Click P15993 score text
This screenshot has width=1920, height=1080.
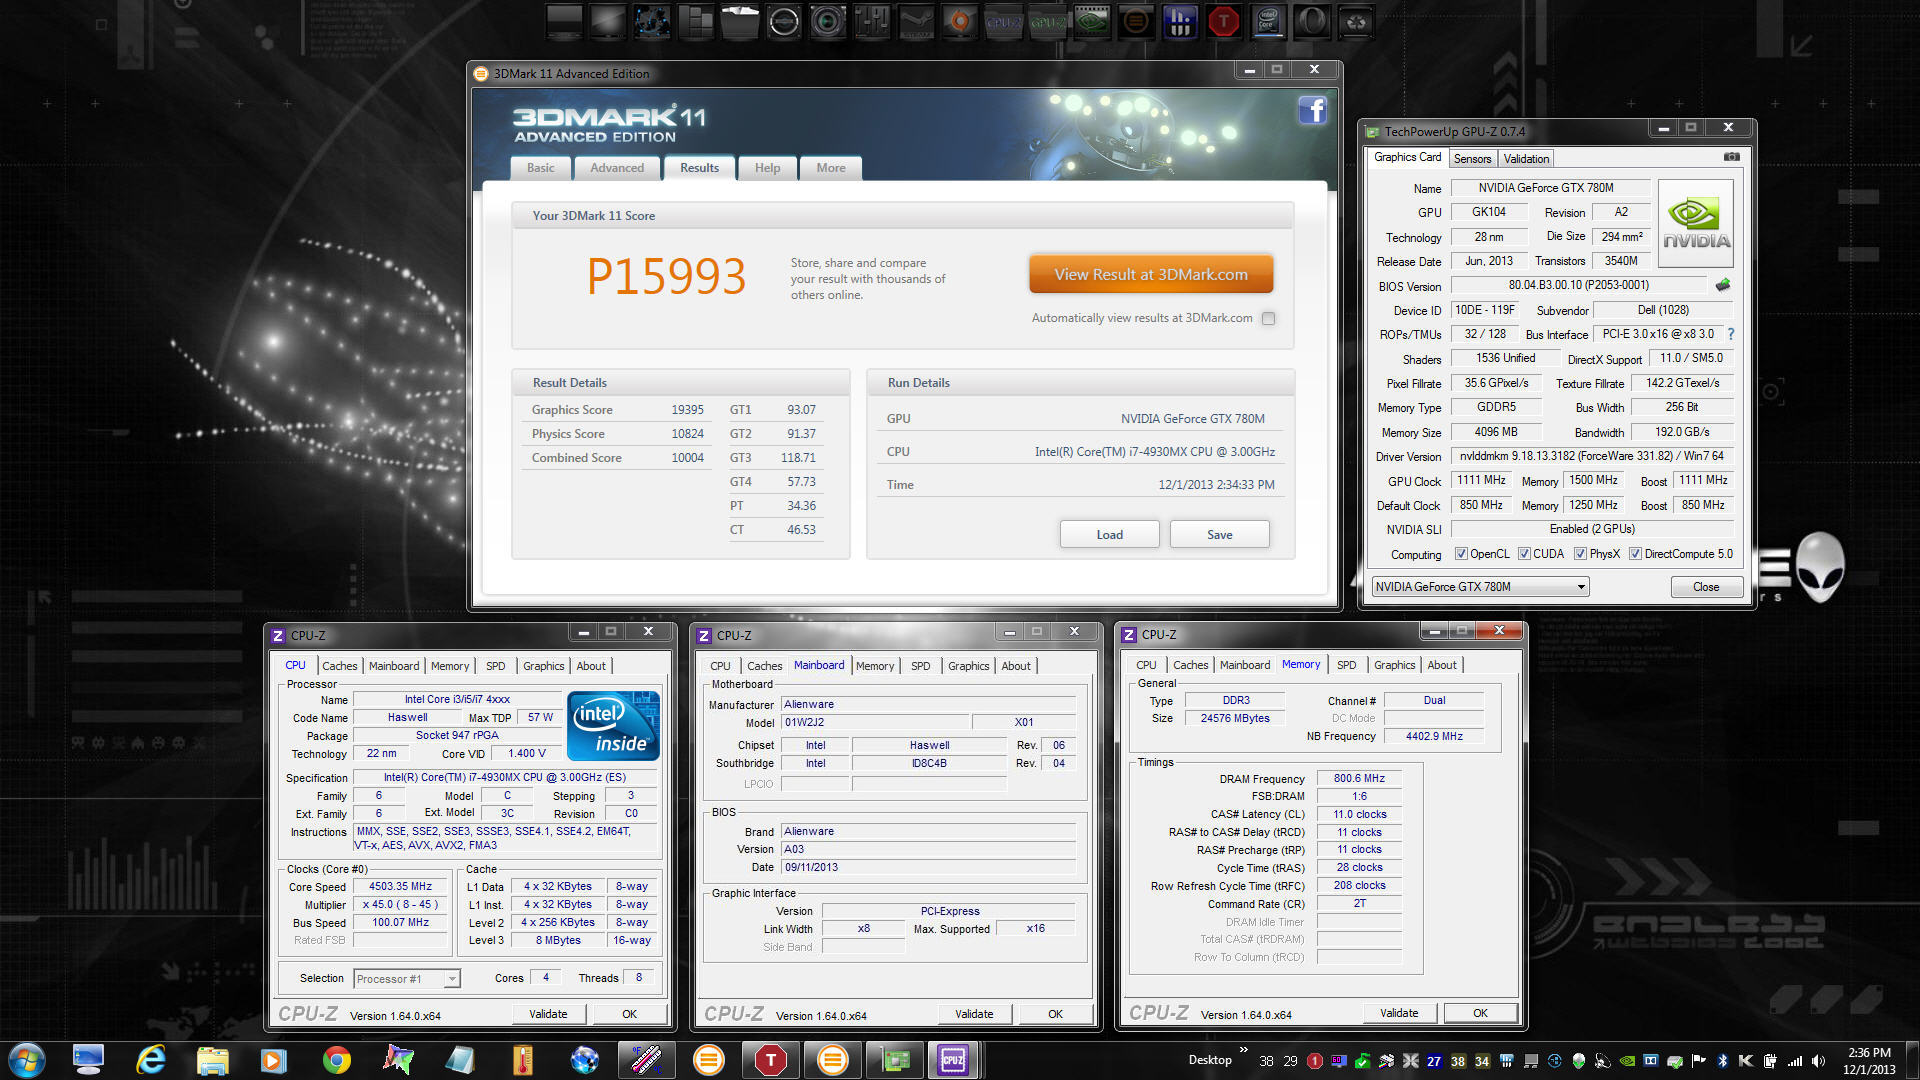(x=666, y=277)
